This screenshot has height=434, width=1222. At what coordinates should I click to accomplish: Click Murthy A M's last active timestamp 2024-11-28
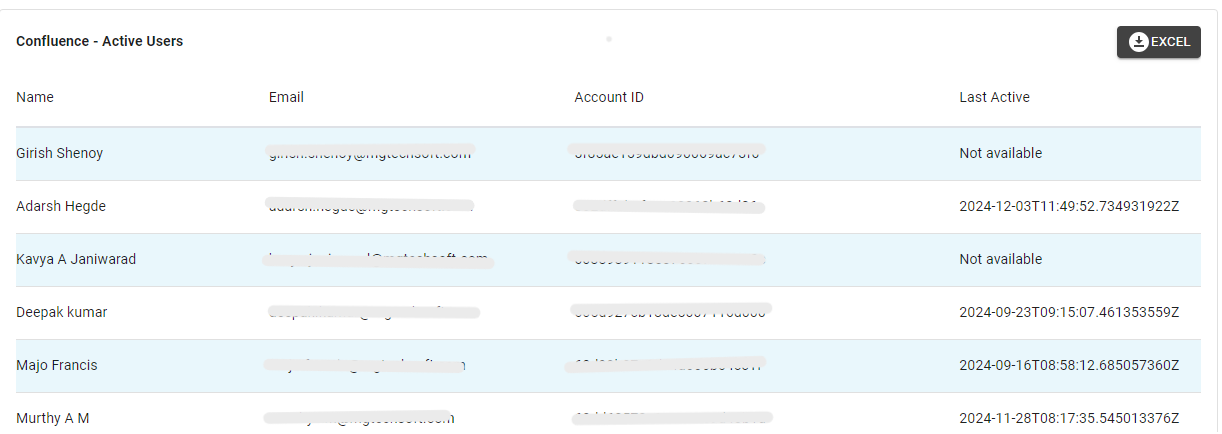[1069, 418]
